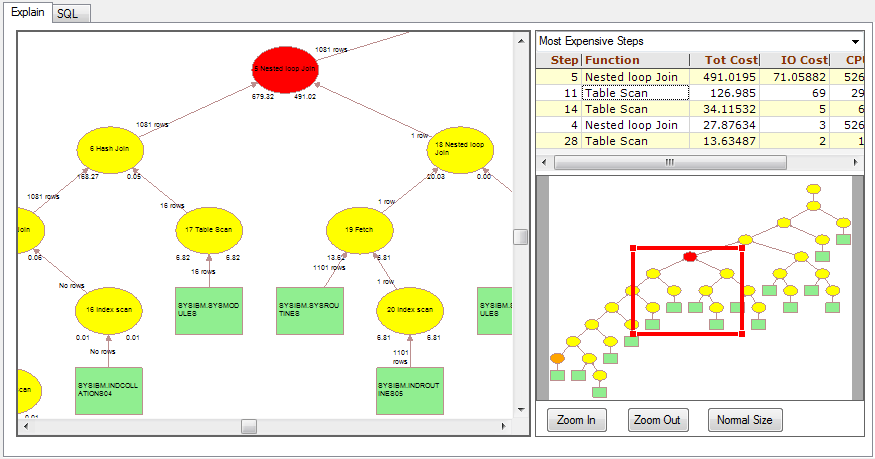Viewport: 875px width, 459px height.
Task: Switch to the SQL tab
Action: [71, 13]
